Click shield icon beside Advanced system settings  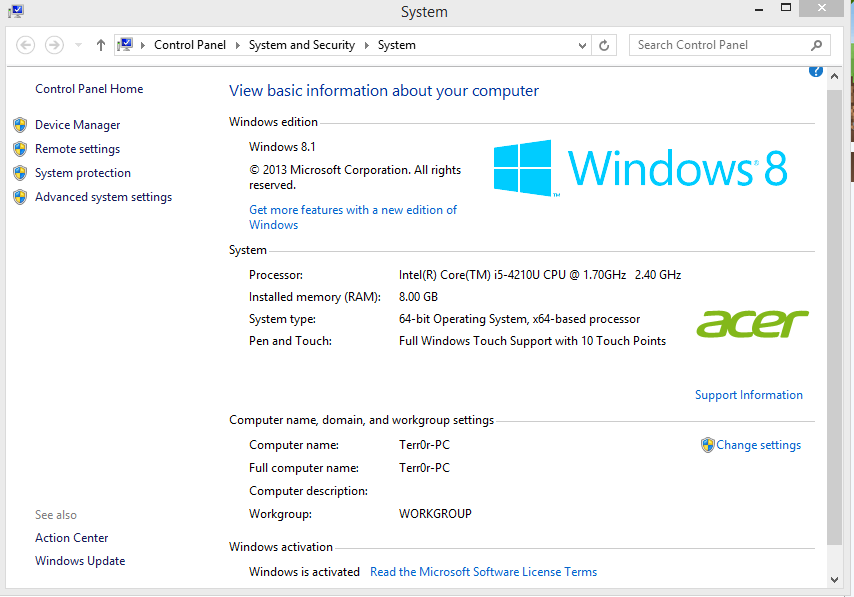(x=20, y=197)
